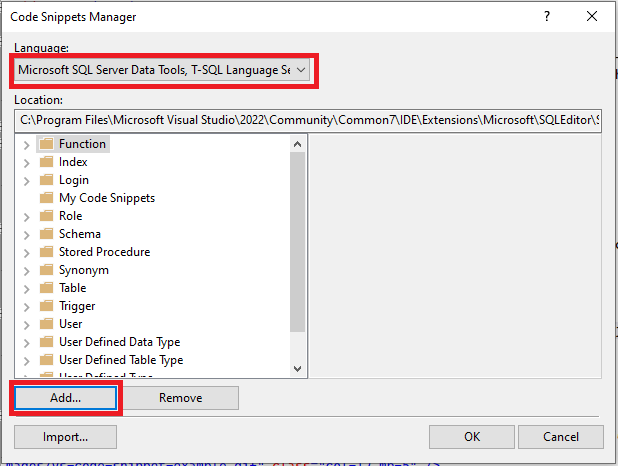The height and width of the screenshot is (466, 618).
Task: Click the Location path field
Action: point(308,120)
